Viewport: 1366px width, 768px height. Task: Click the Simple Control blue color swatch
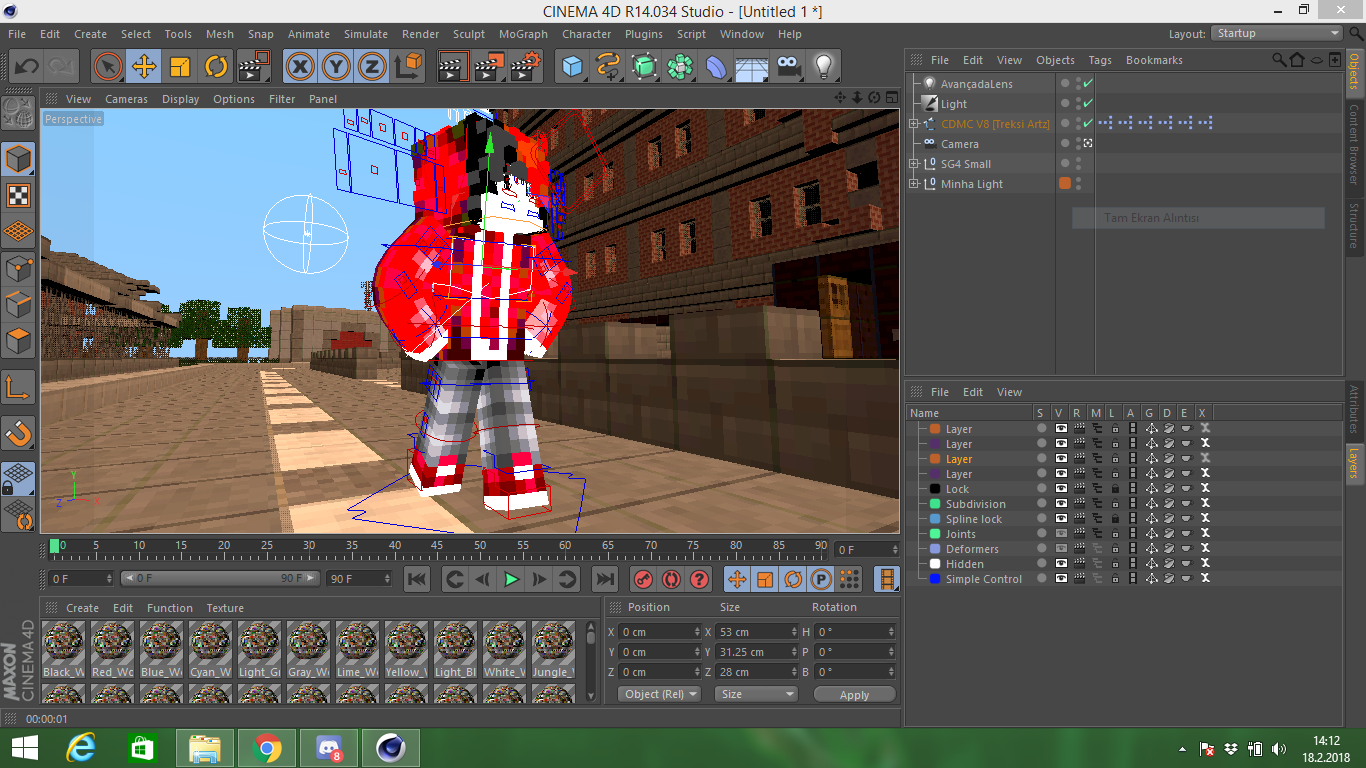[x=935, y=579]
